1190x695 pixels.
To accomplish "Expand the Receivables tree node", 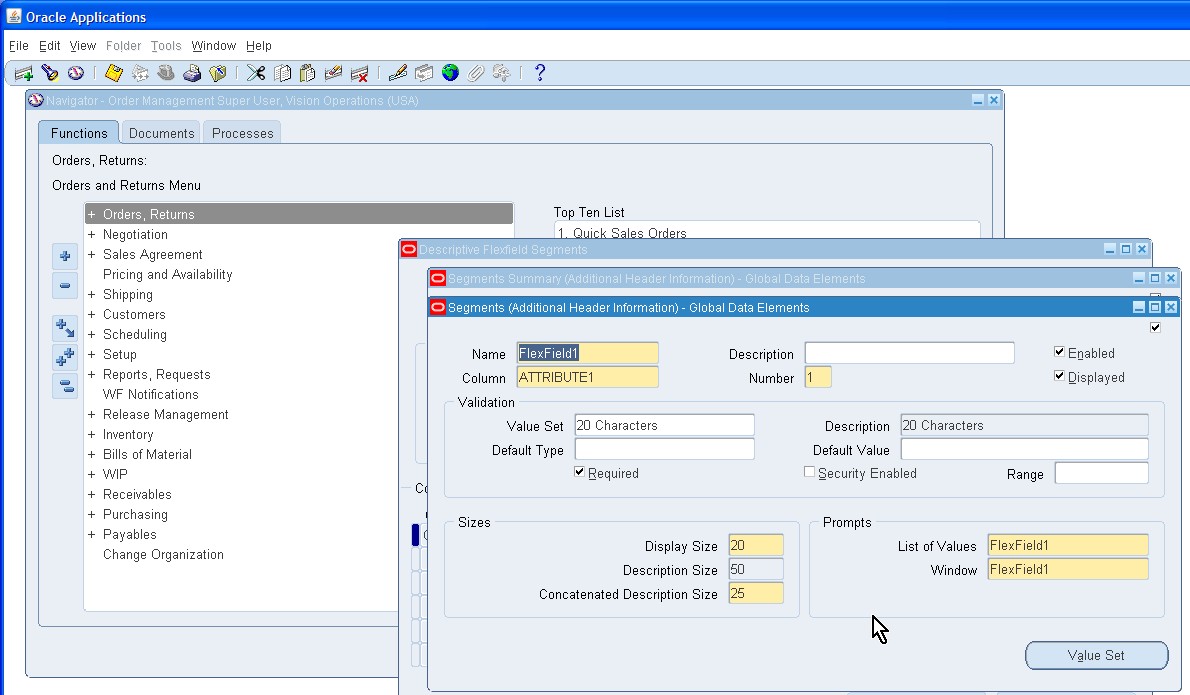I will pos(91,495).
